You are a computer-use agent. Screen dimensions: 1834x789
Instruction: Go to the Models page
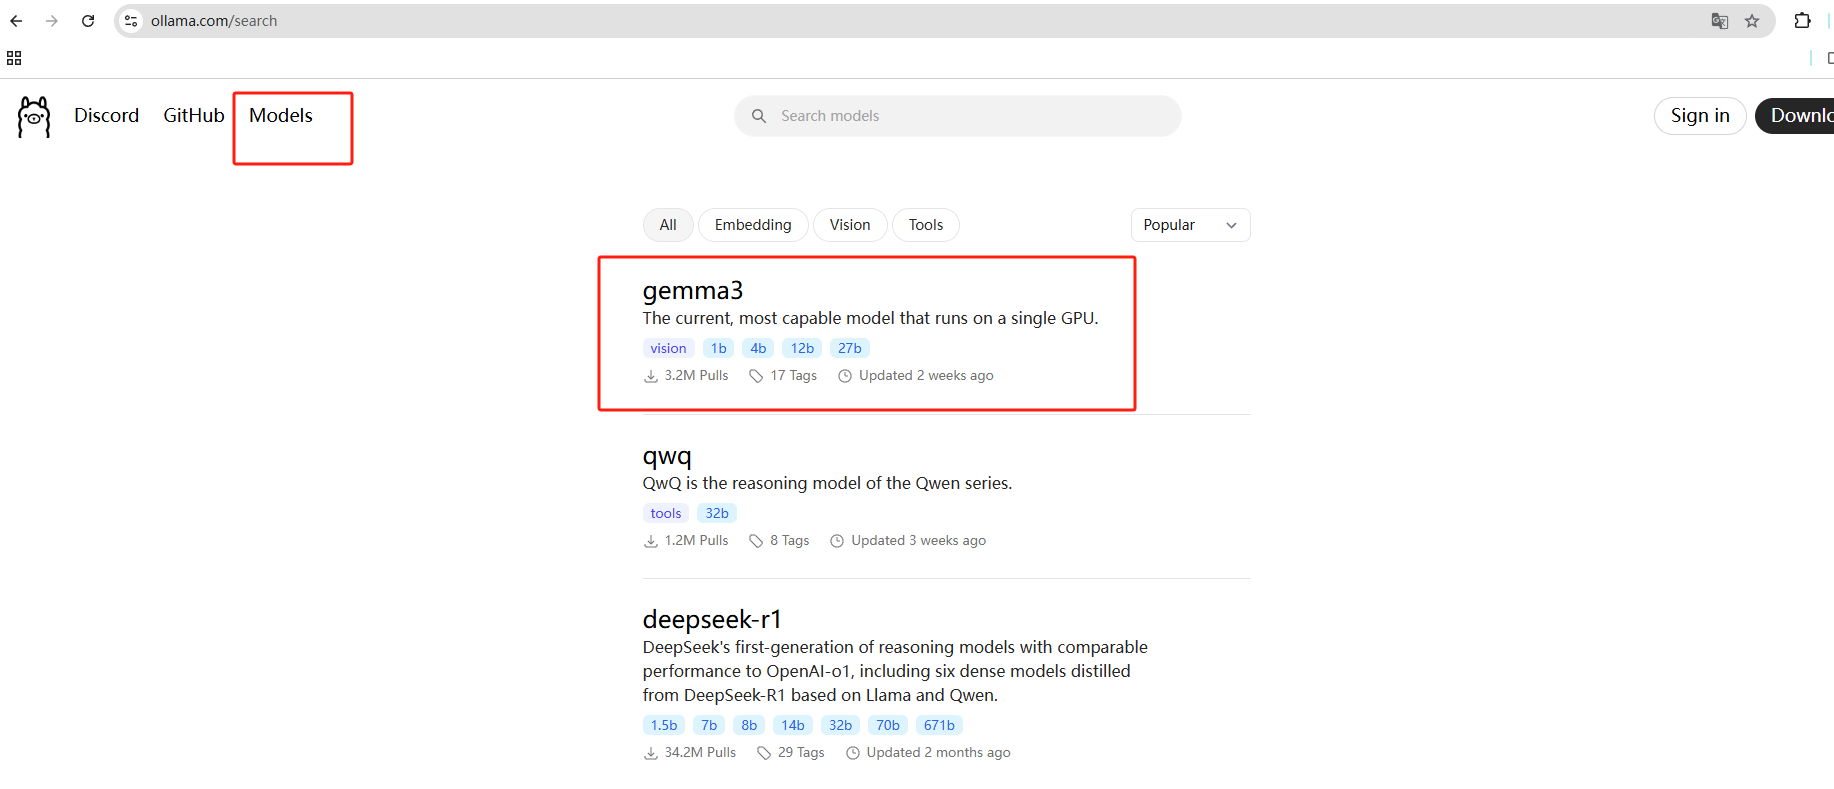point(281,116)
